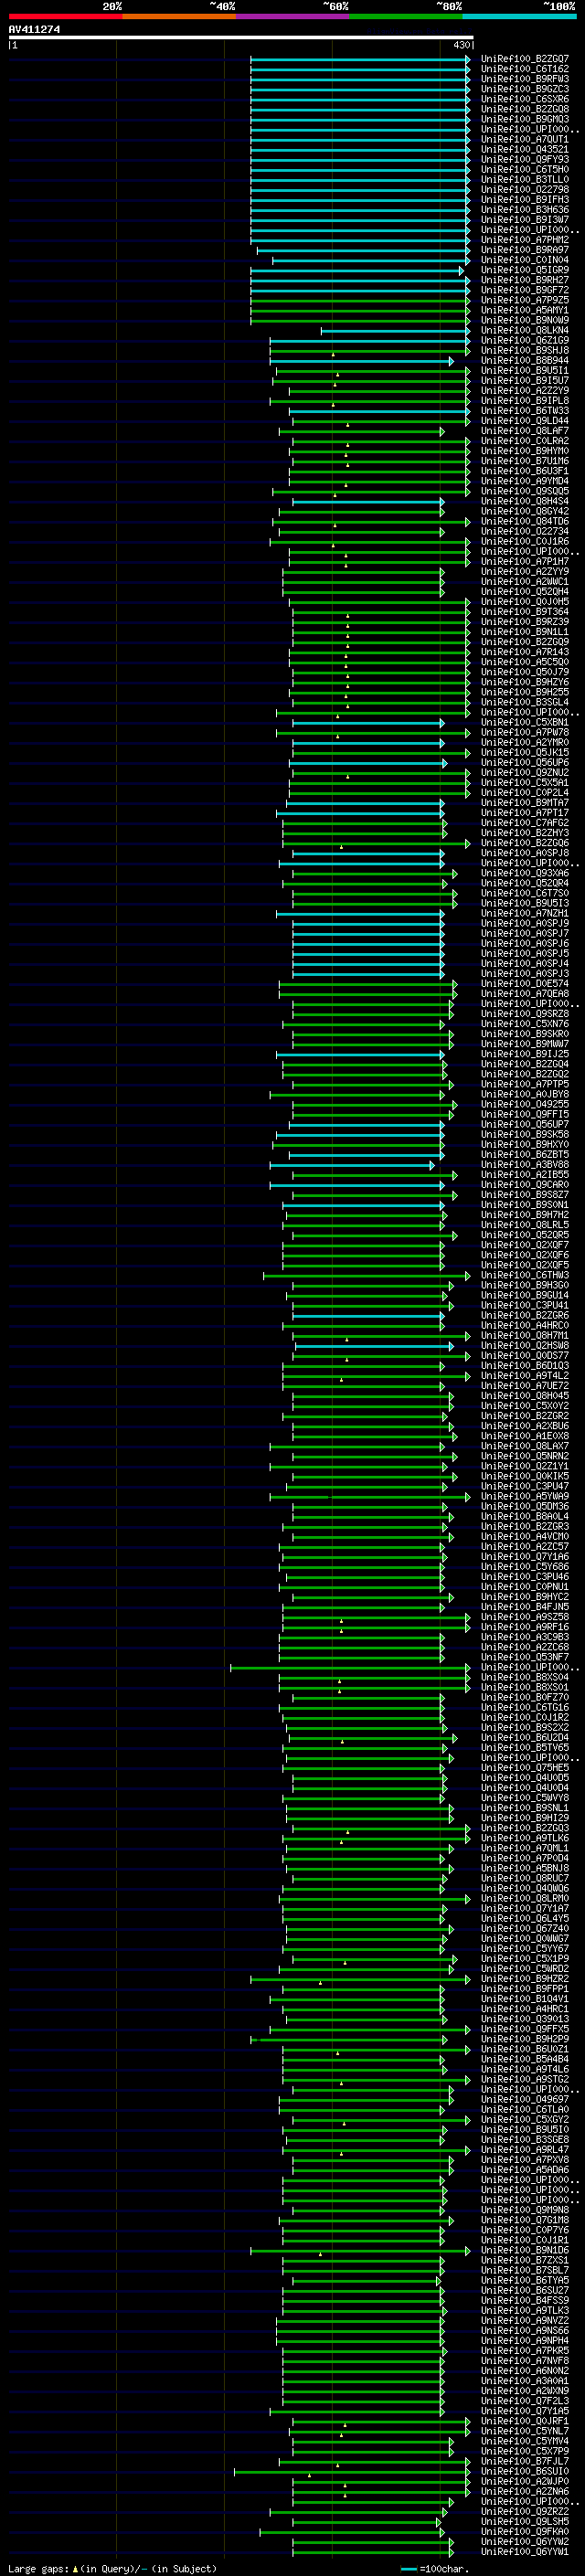Select hit UniRef100_Q6YYW1

525,2551
